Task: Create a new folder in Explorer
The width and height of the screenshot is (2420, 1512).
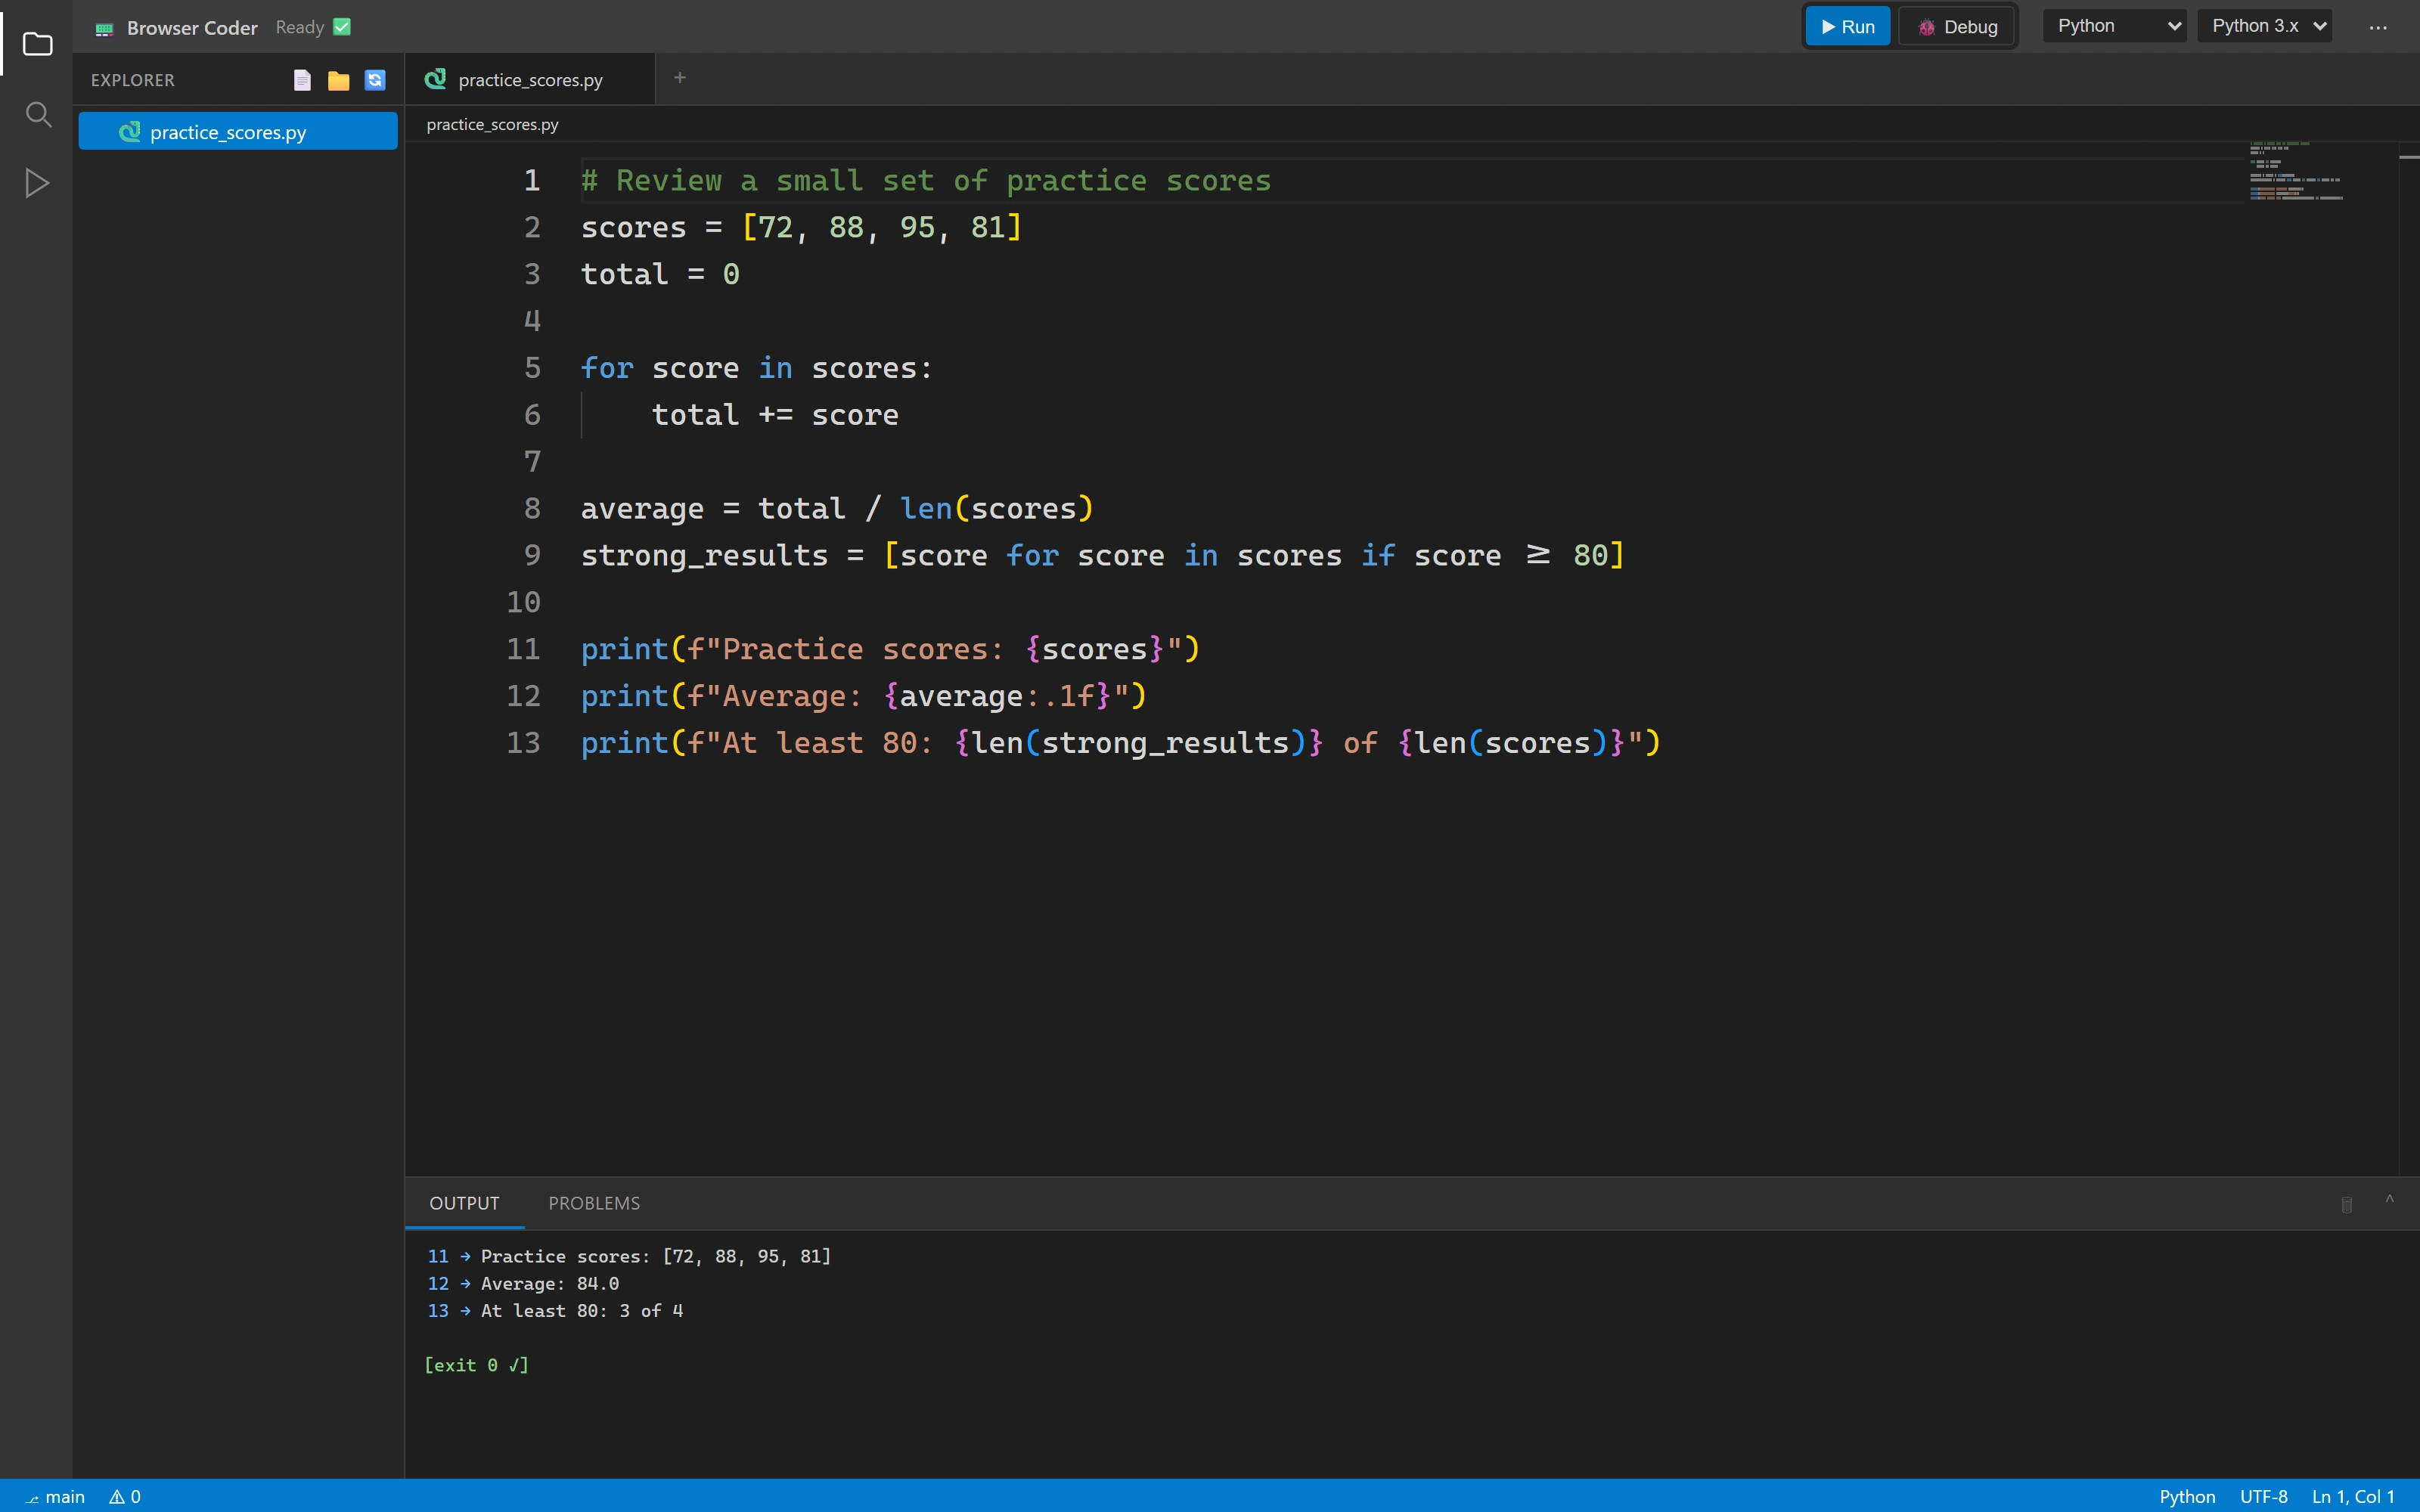Action: (339, 80)
